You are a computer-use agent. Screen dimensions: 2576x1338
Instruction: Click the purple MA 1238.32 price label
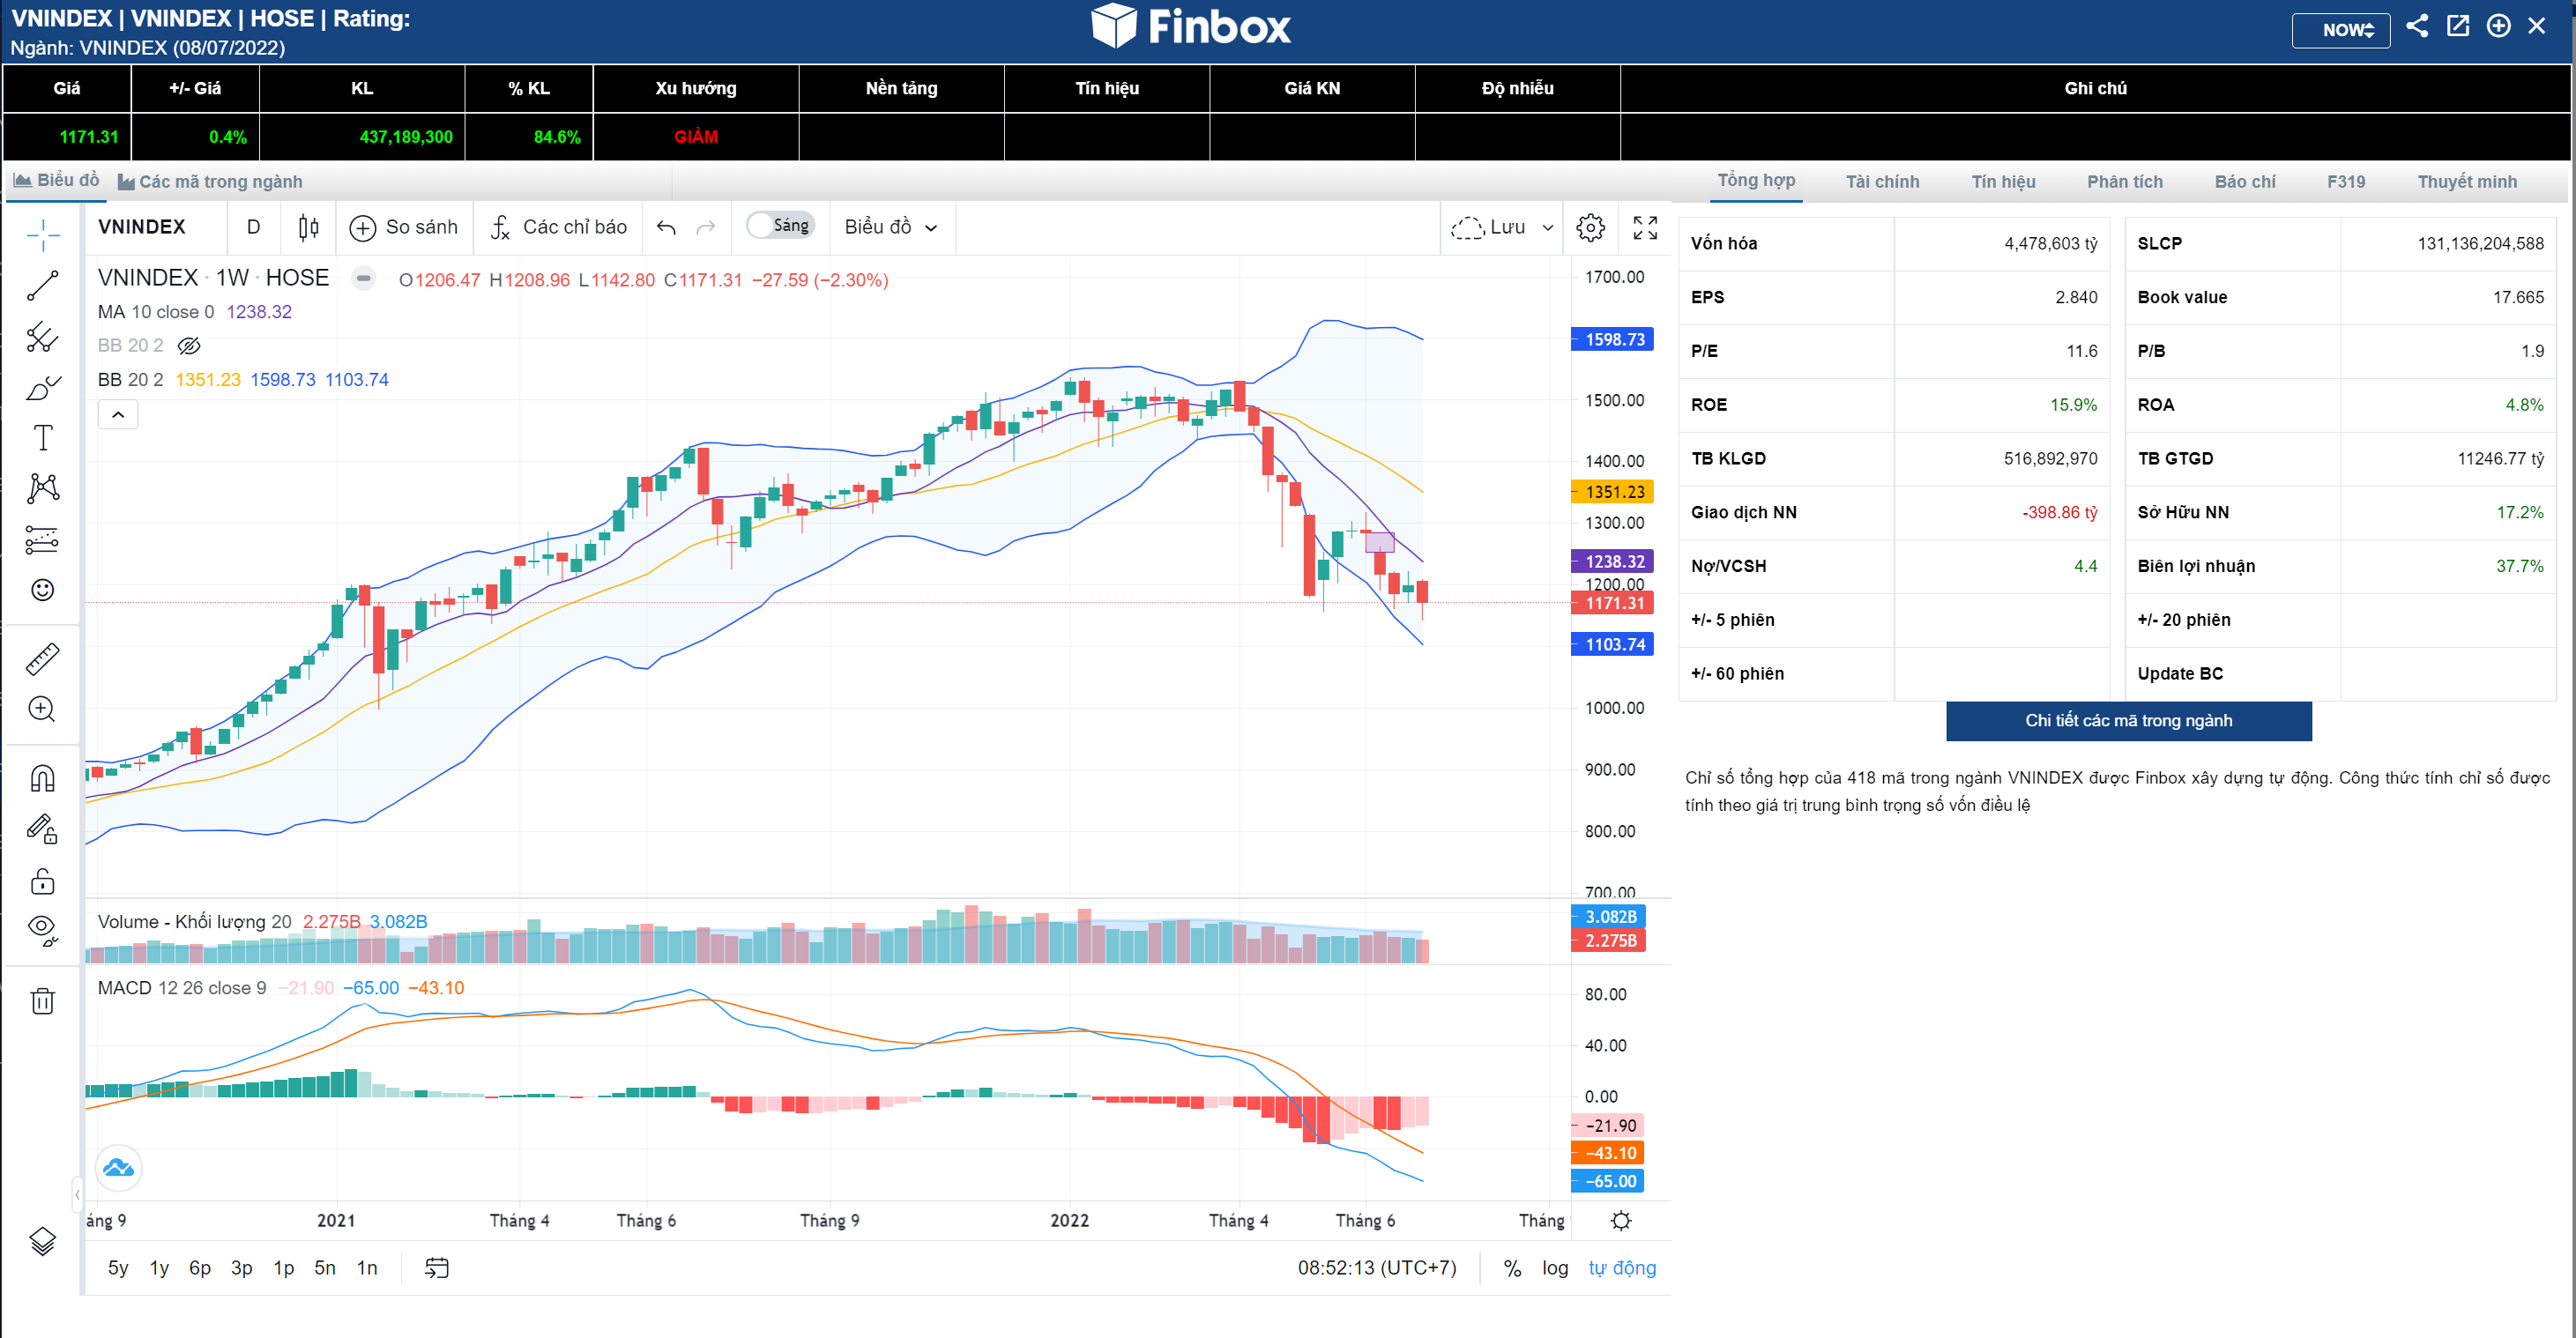coord(1613,561)
